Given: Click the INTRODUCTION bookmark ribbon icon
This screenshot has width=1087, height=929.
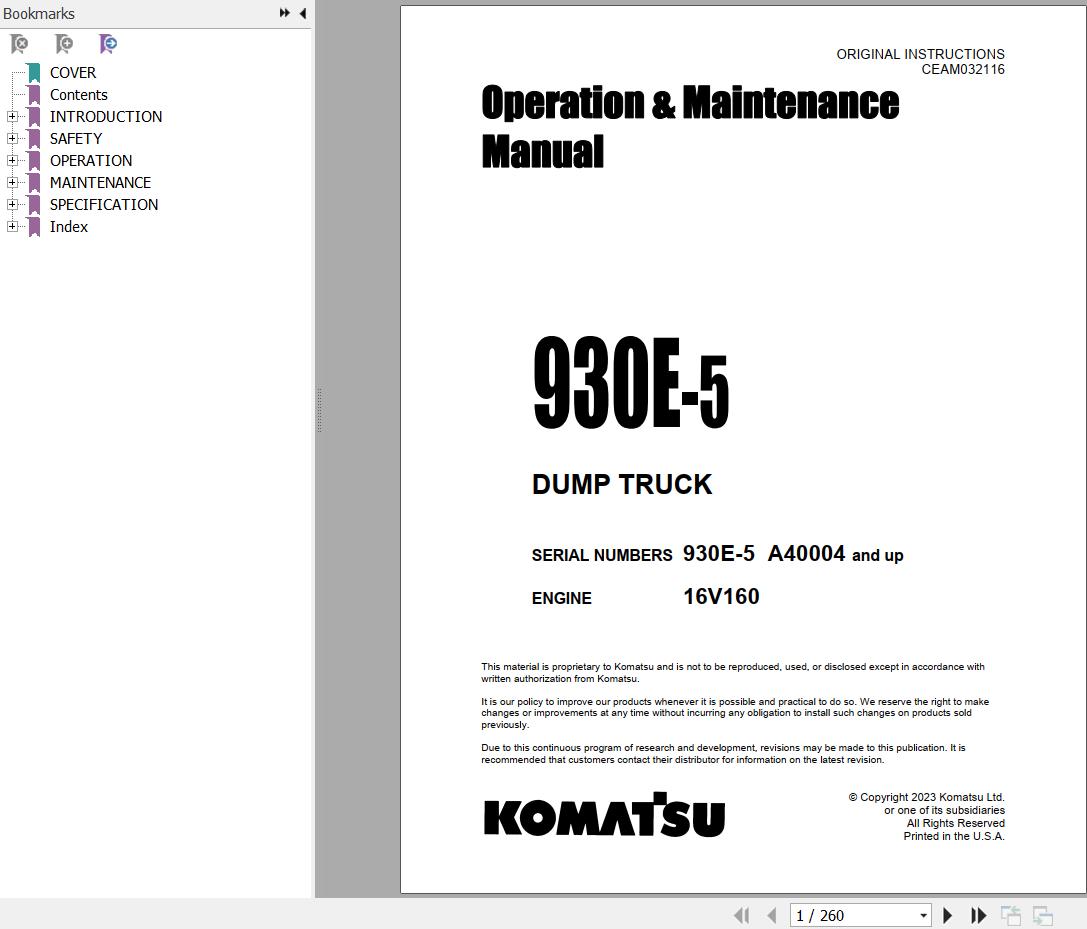Looking at the screenshot, I should click(34, 116).
